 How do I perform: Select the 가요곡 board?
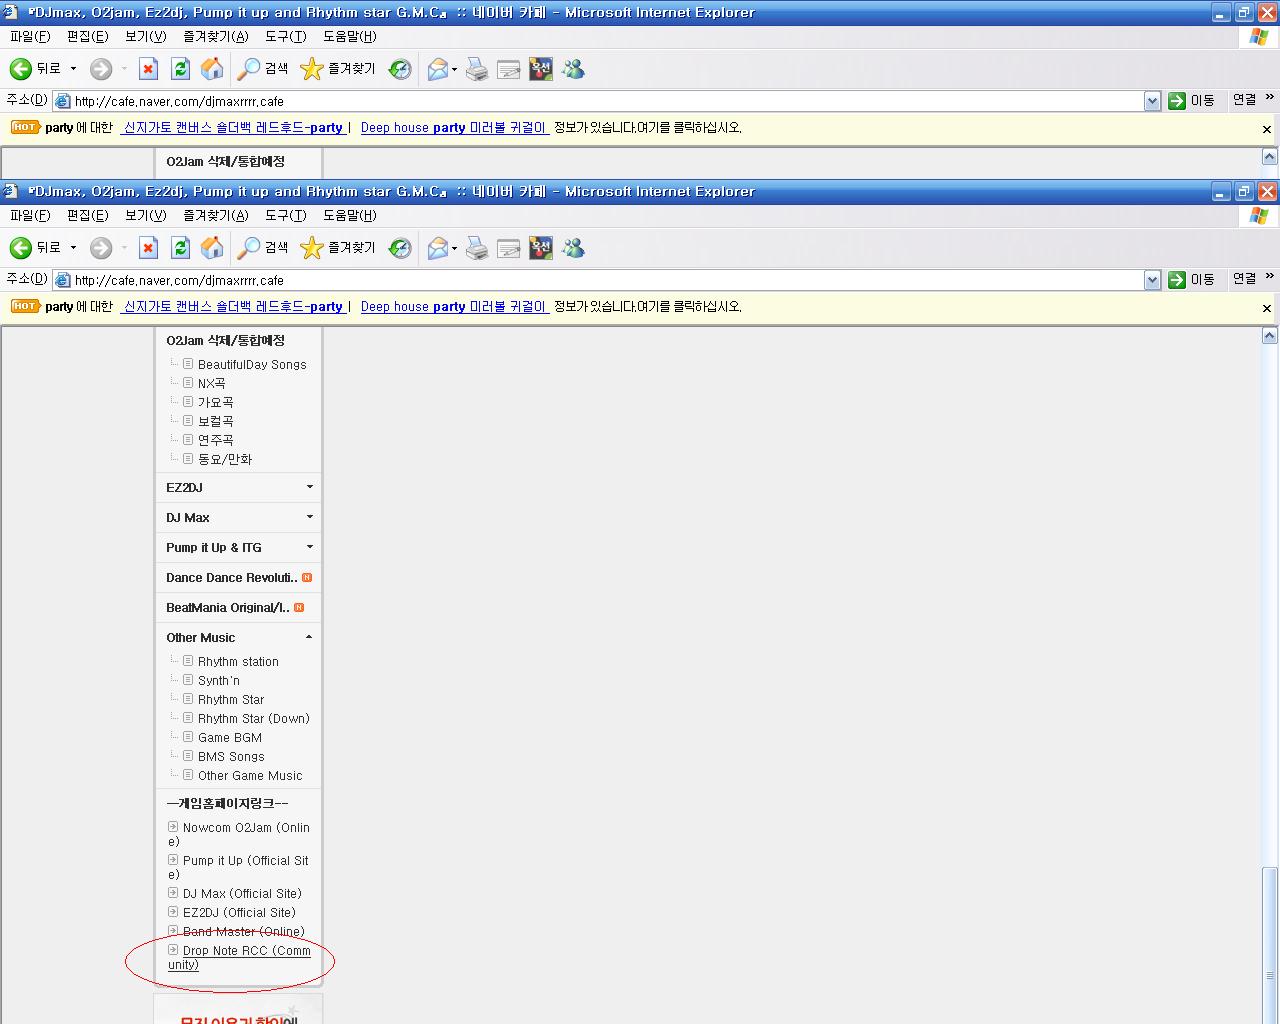(x=215, y=403)
